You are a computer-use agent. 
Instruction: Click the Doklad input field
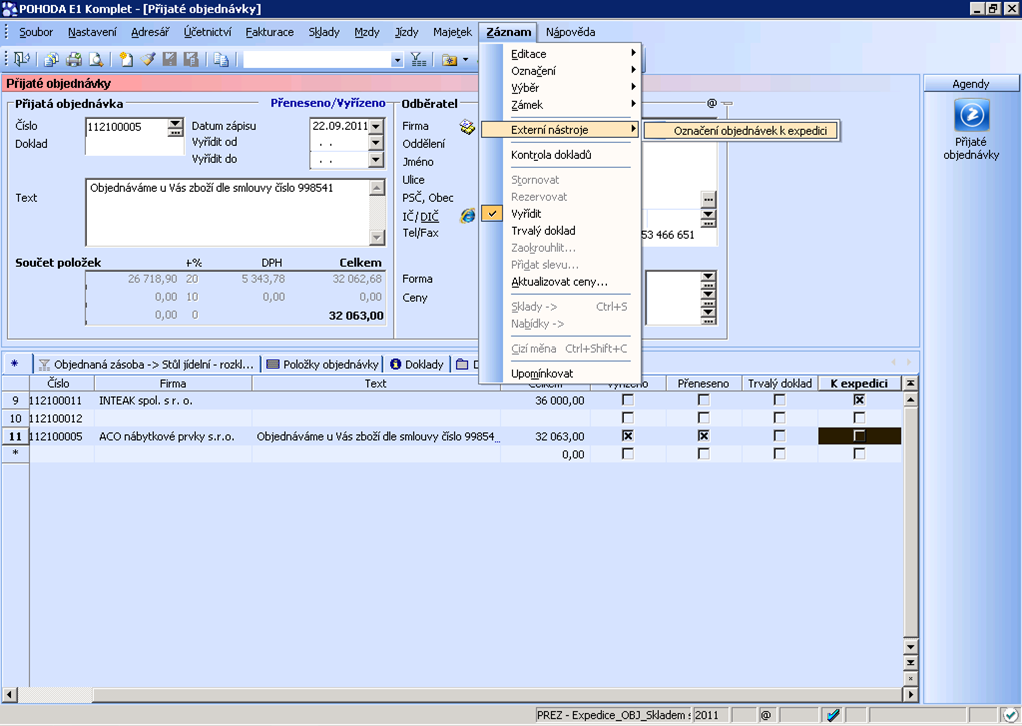[135, 145]
